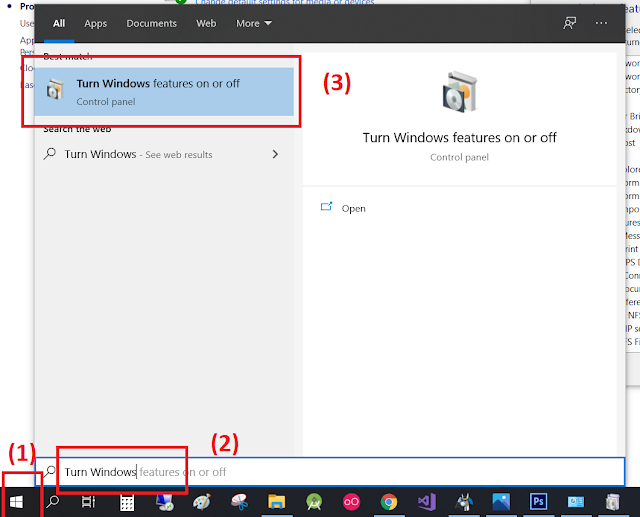640x517 pixels.
Task: Select the All search tab
Action: click(59, 24)
